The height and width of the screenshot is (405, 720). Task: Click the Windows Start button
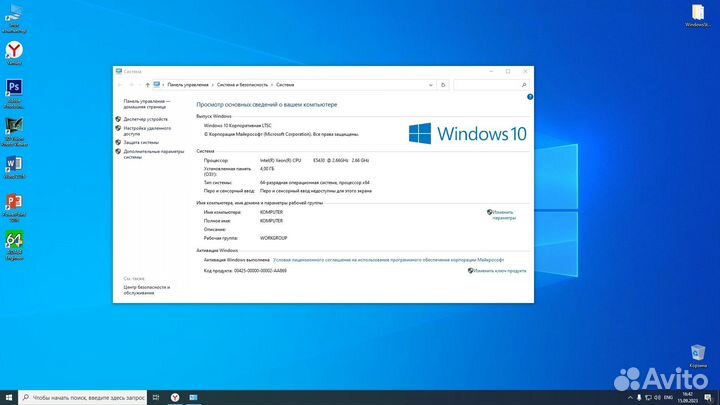pos(9,397)
